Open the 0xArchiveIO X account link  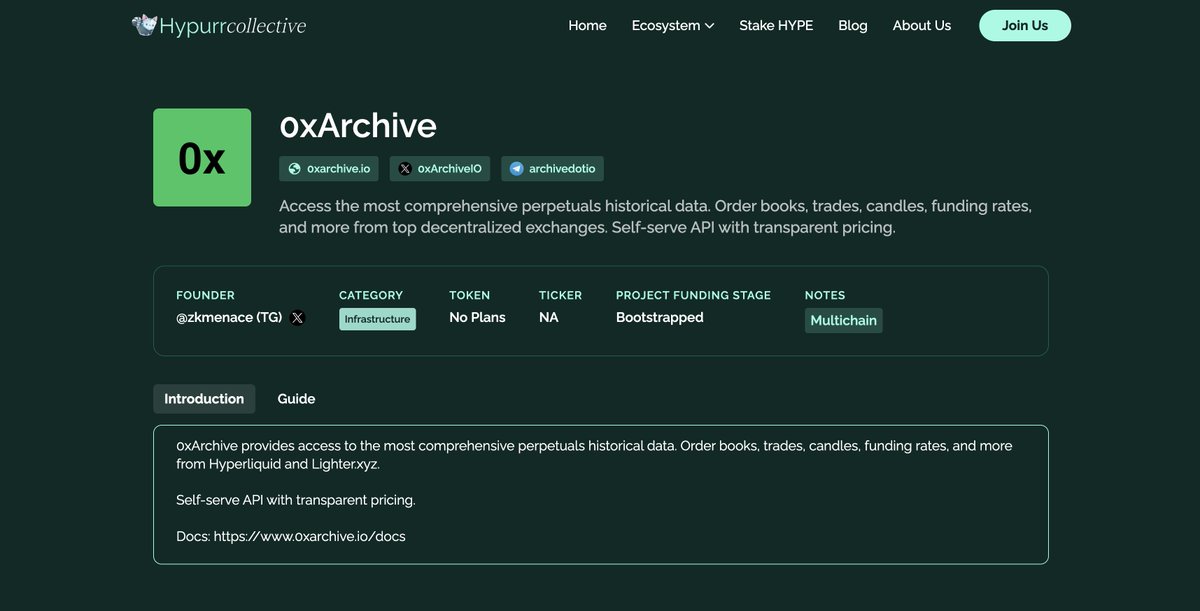tap(440, 169)
